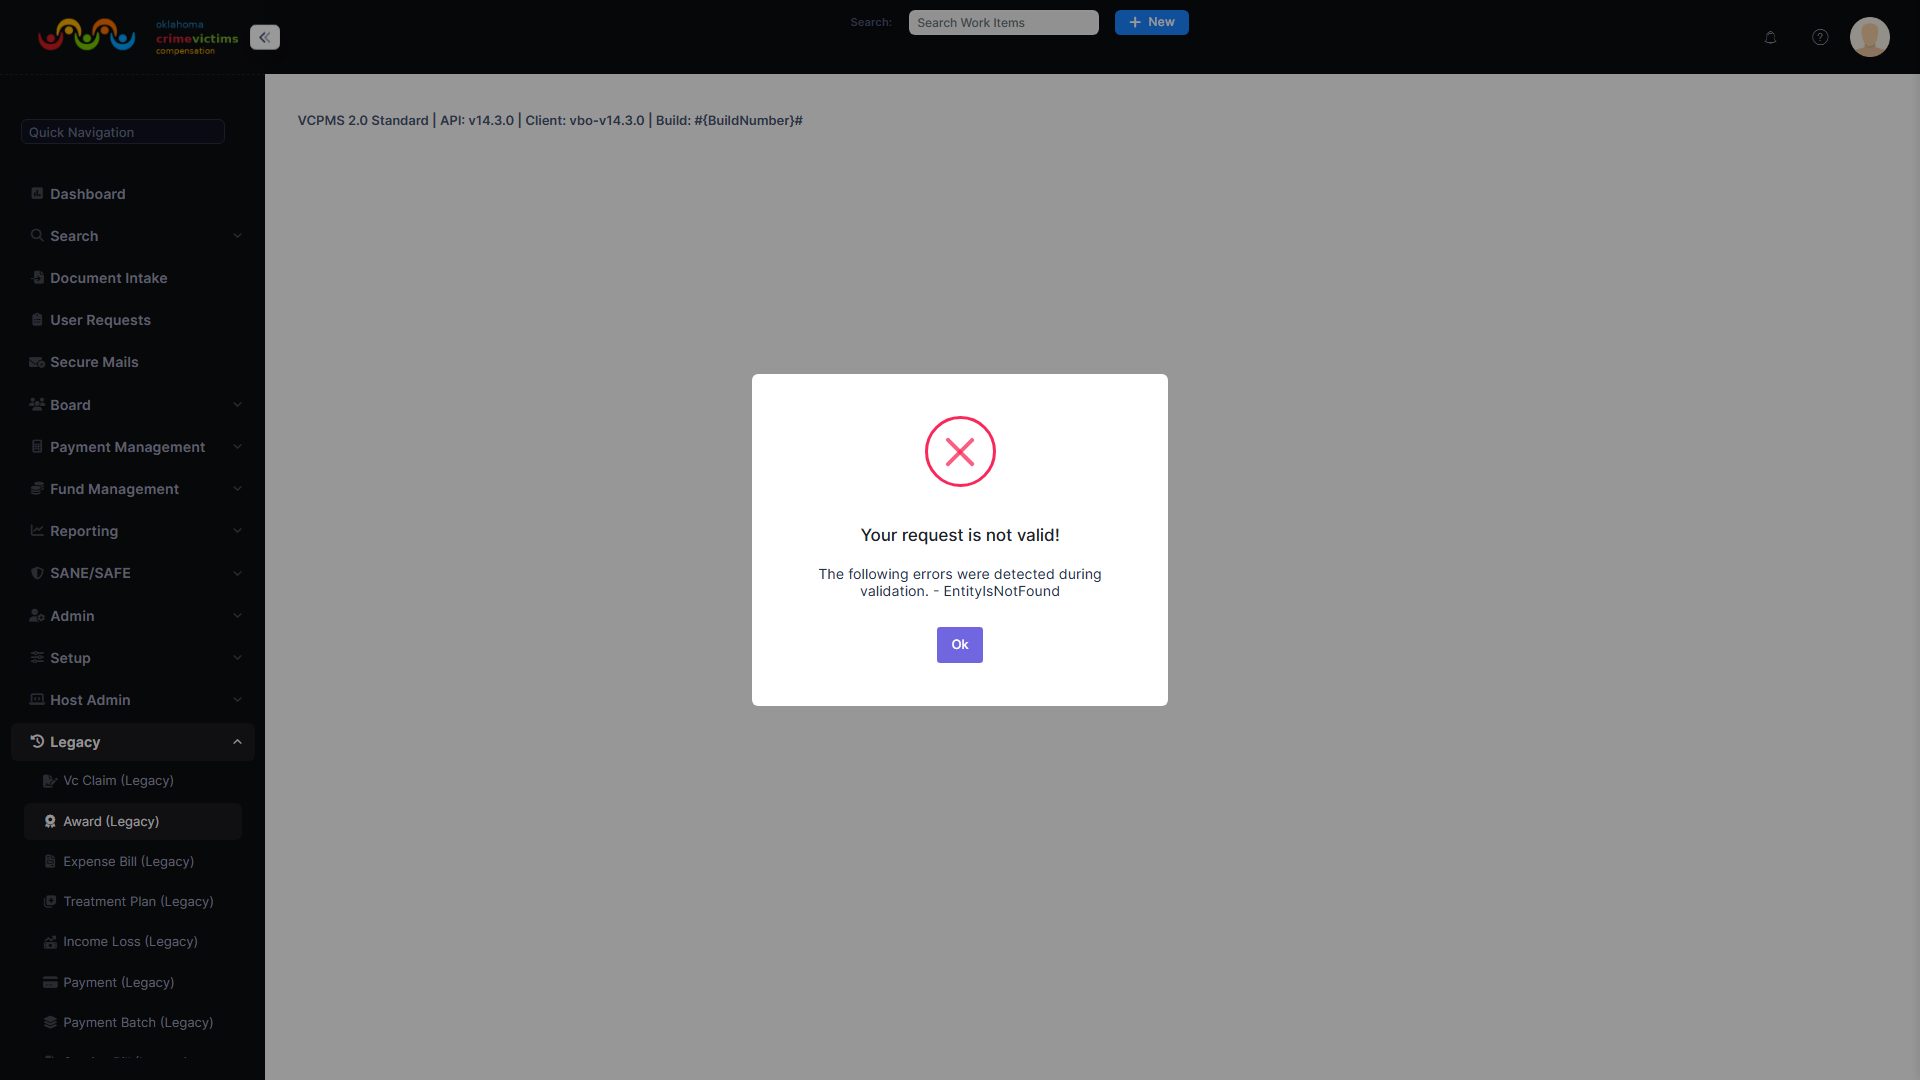Click the Payment Batch (Legacy) stack icon
The height and width of the screenshot is (1080, 1920).
(50, 1022)
